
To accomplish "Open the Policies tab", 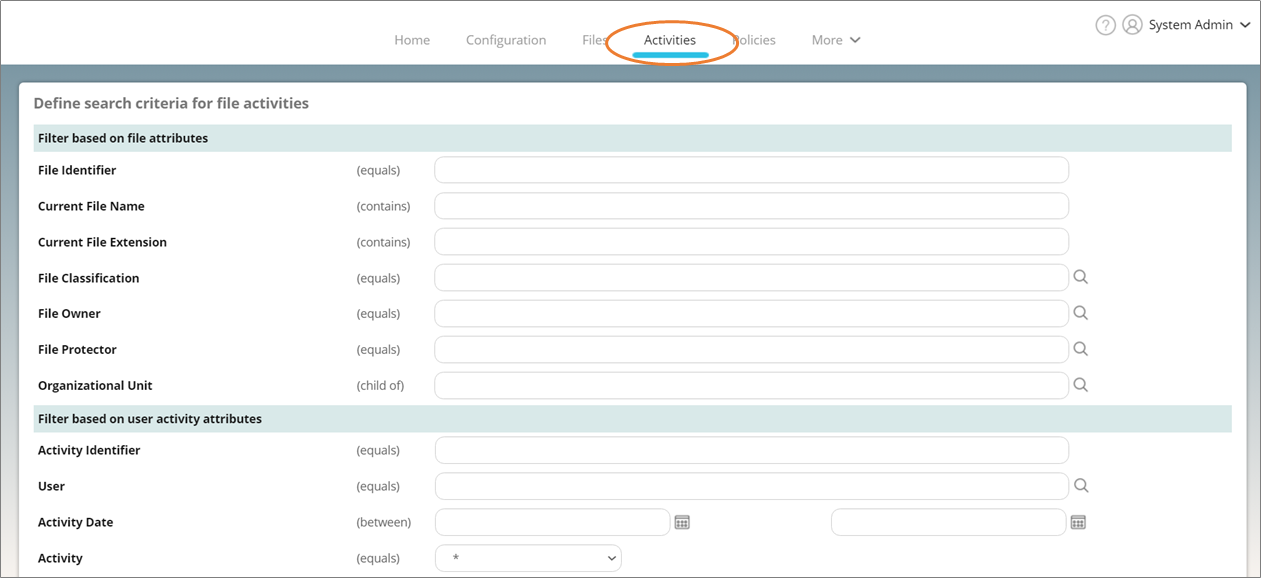I will [756, 40].
